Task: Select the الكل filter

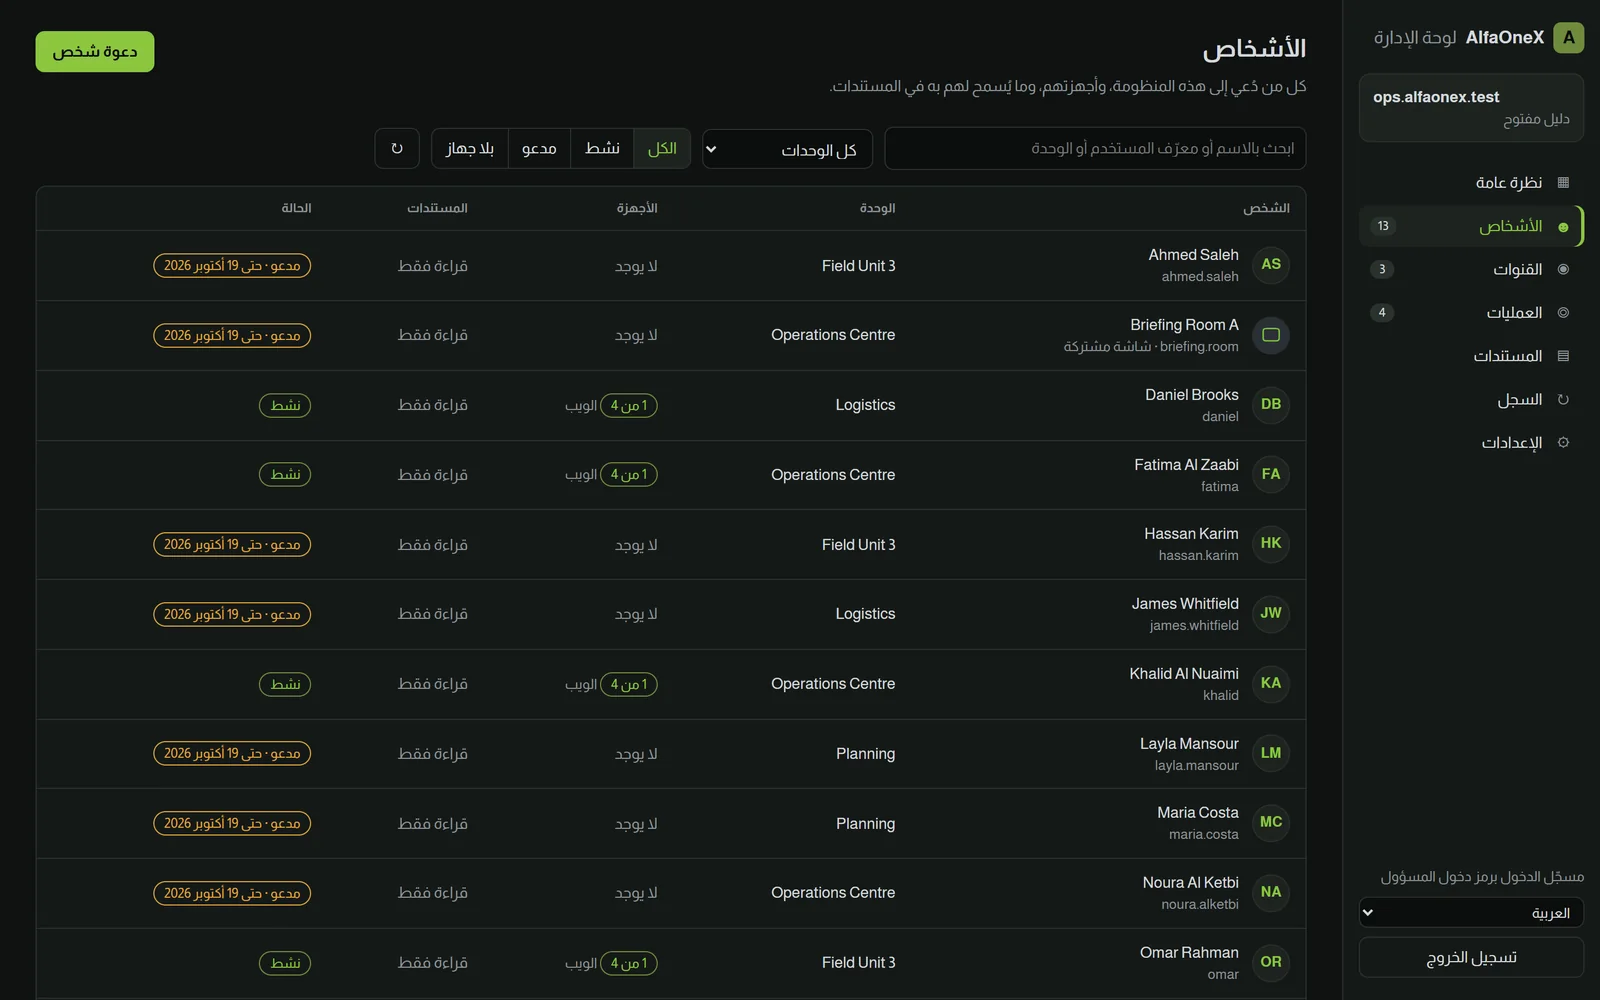Action: [662, 148]
